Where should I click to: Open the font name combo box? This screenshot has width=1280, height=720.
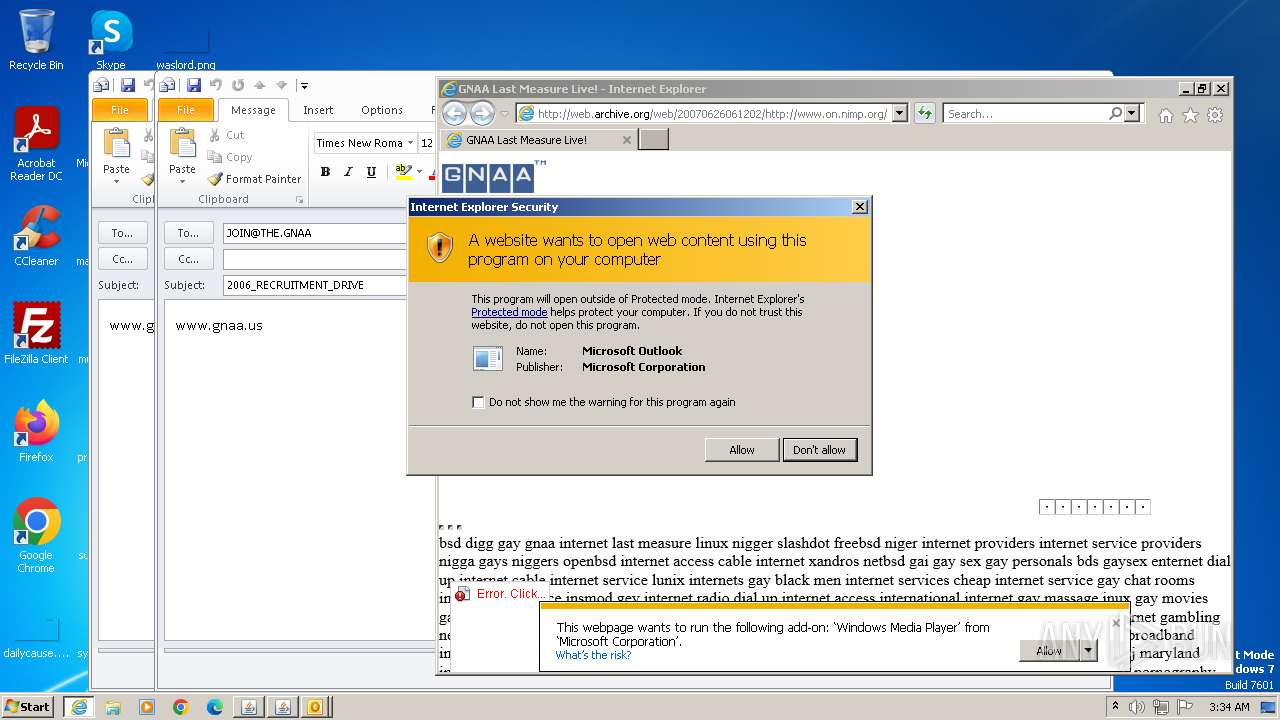point(365,143)
